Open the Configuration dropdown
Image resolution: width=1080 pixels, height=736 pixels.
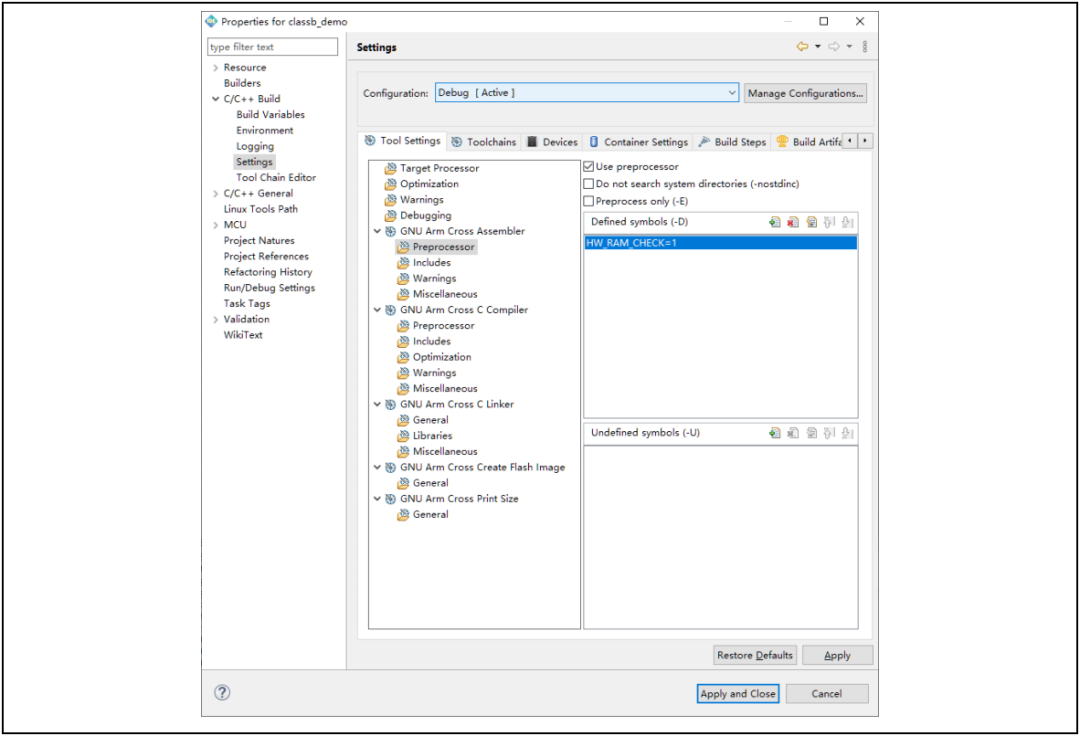click(x=587, y=93)
